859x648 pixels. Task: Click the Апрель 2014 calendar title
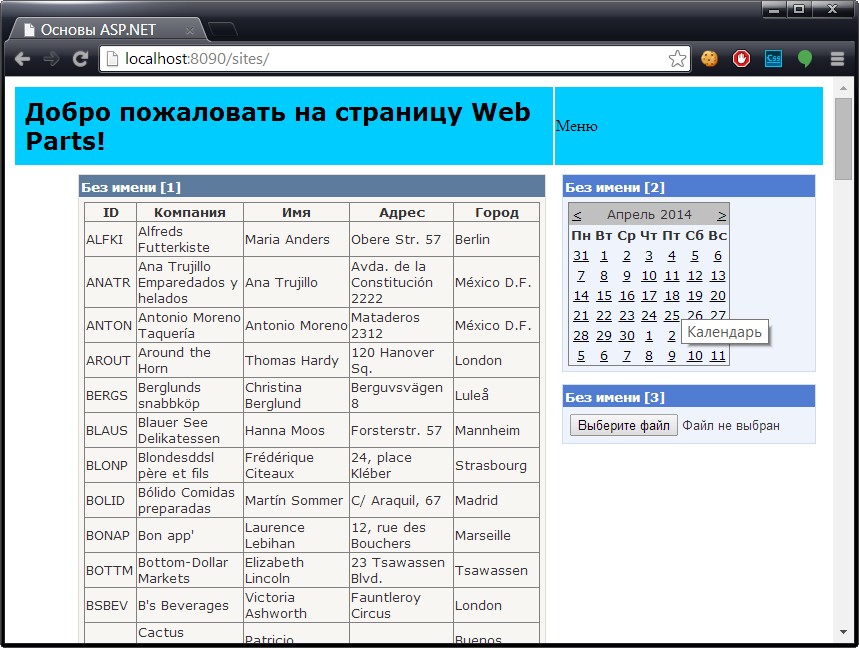649,215
